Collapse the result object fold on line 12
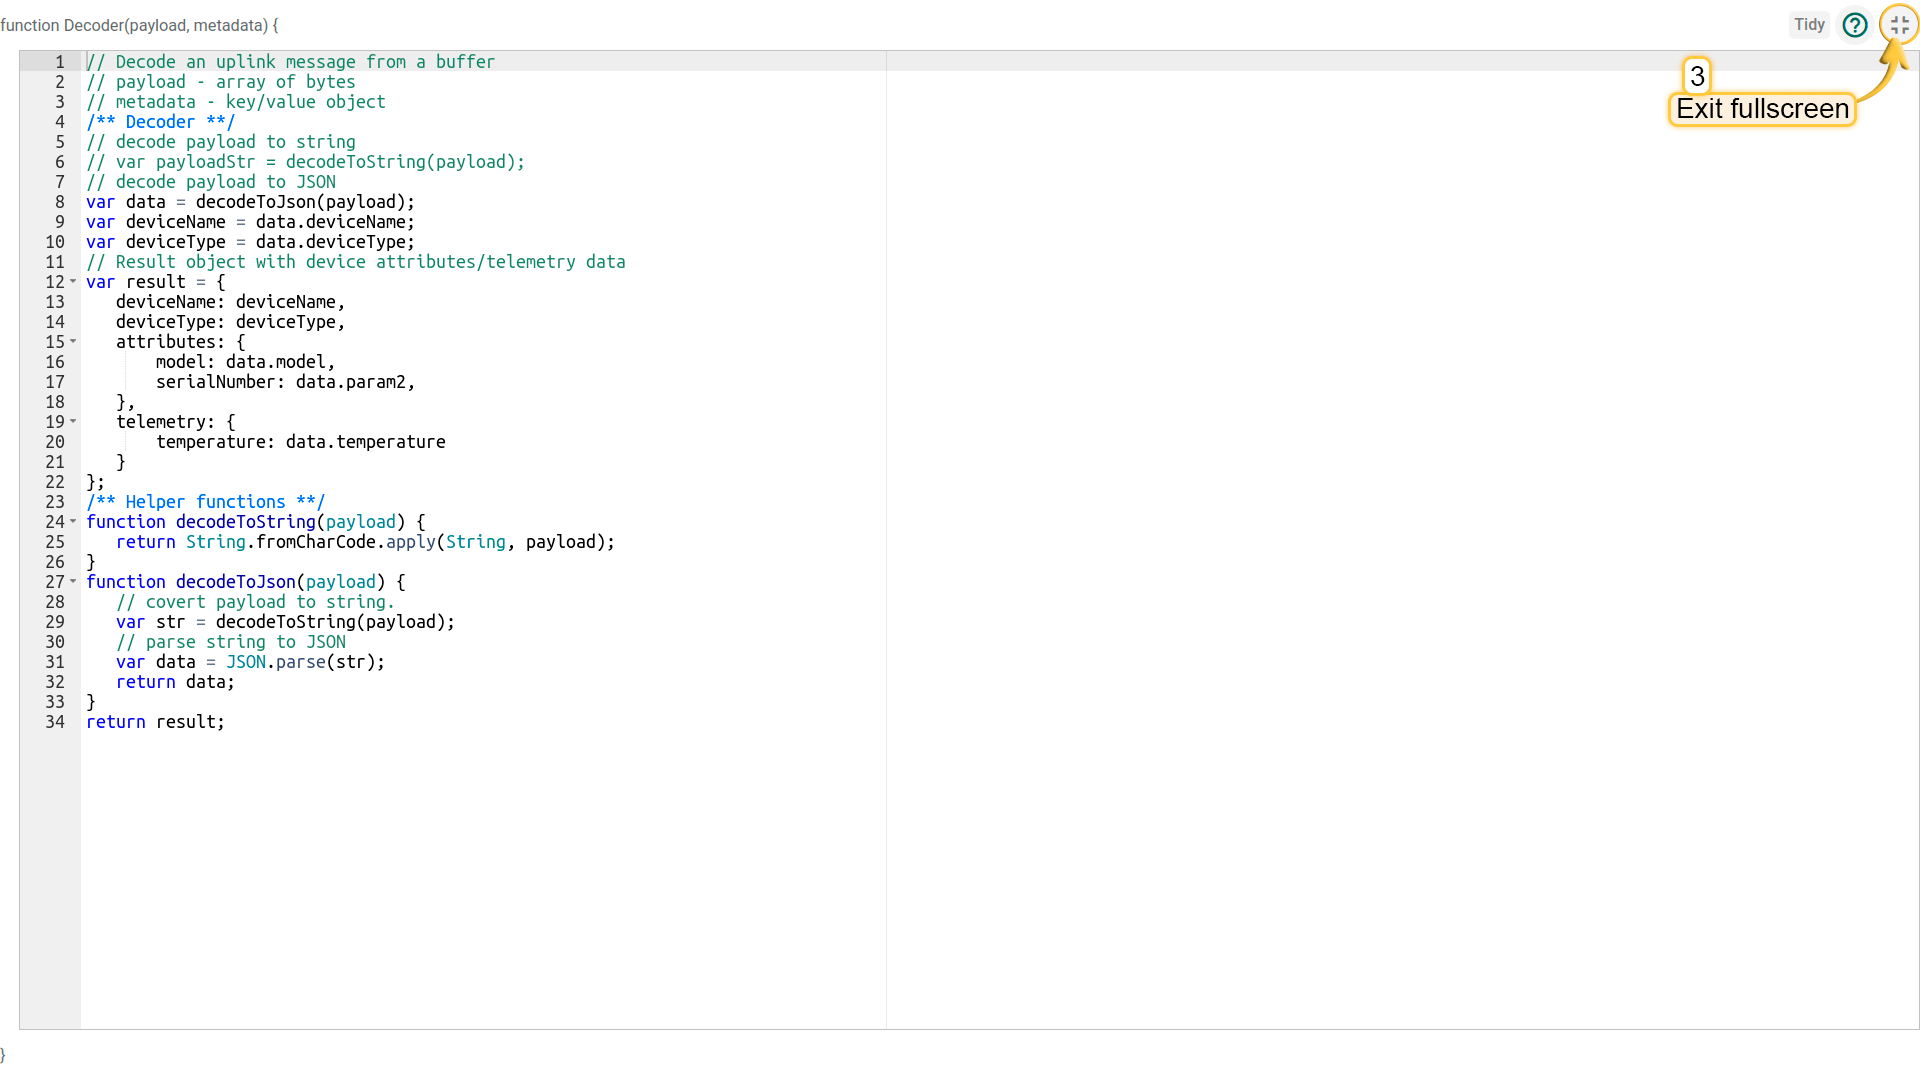This screenshot has height=1080, width=1920. [x=73, y=282]
